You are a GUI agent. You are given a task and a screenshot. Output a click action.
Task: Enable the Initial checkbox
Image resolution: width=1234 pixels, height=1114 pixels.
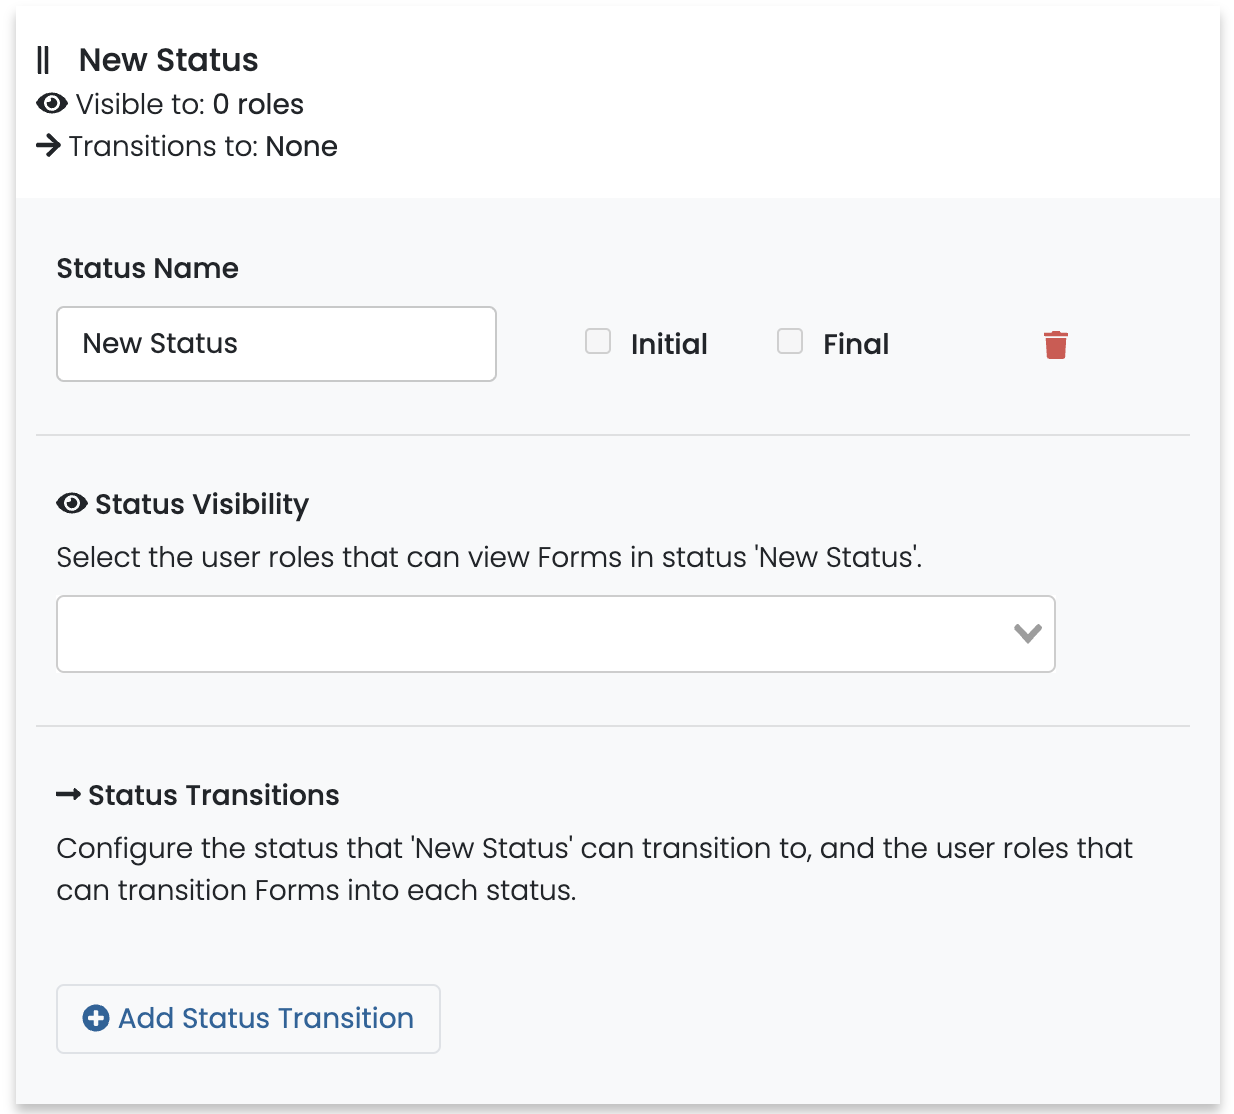(598, 342)
